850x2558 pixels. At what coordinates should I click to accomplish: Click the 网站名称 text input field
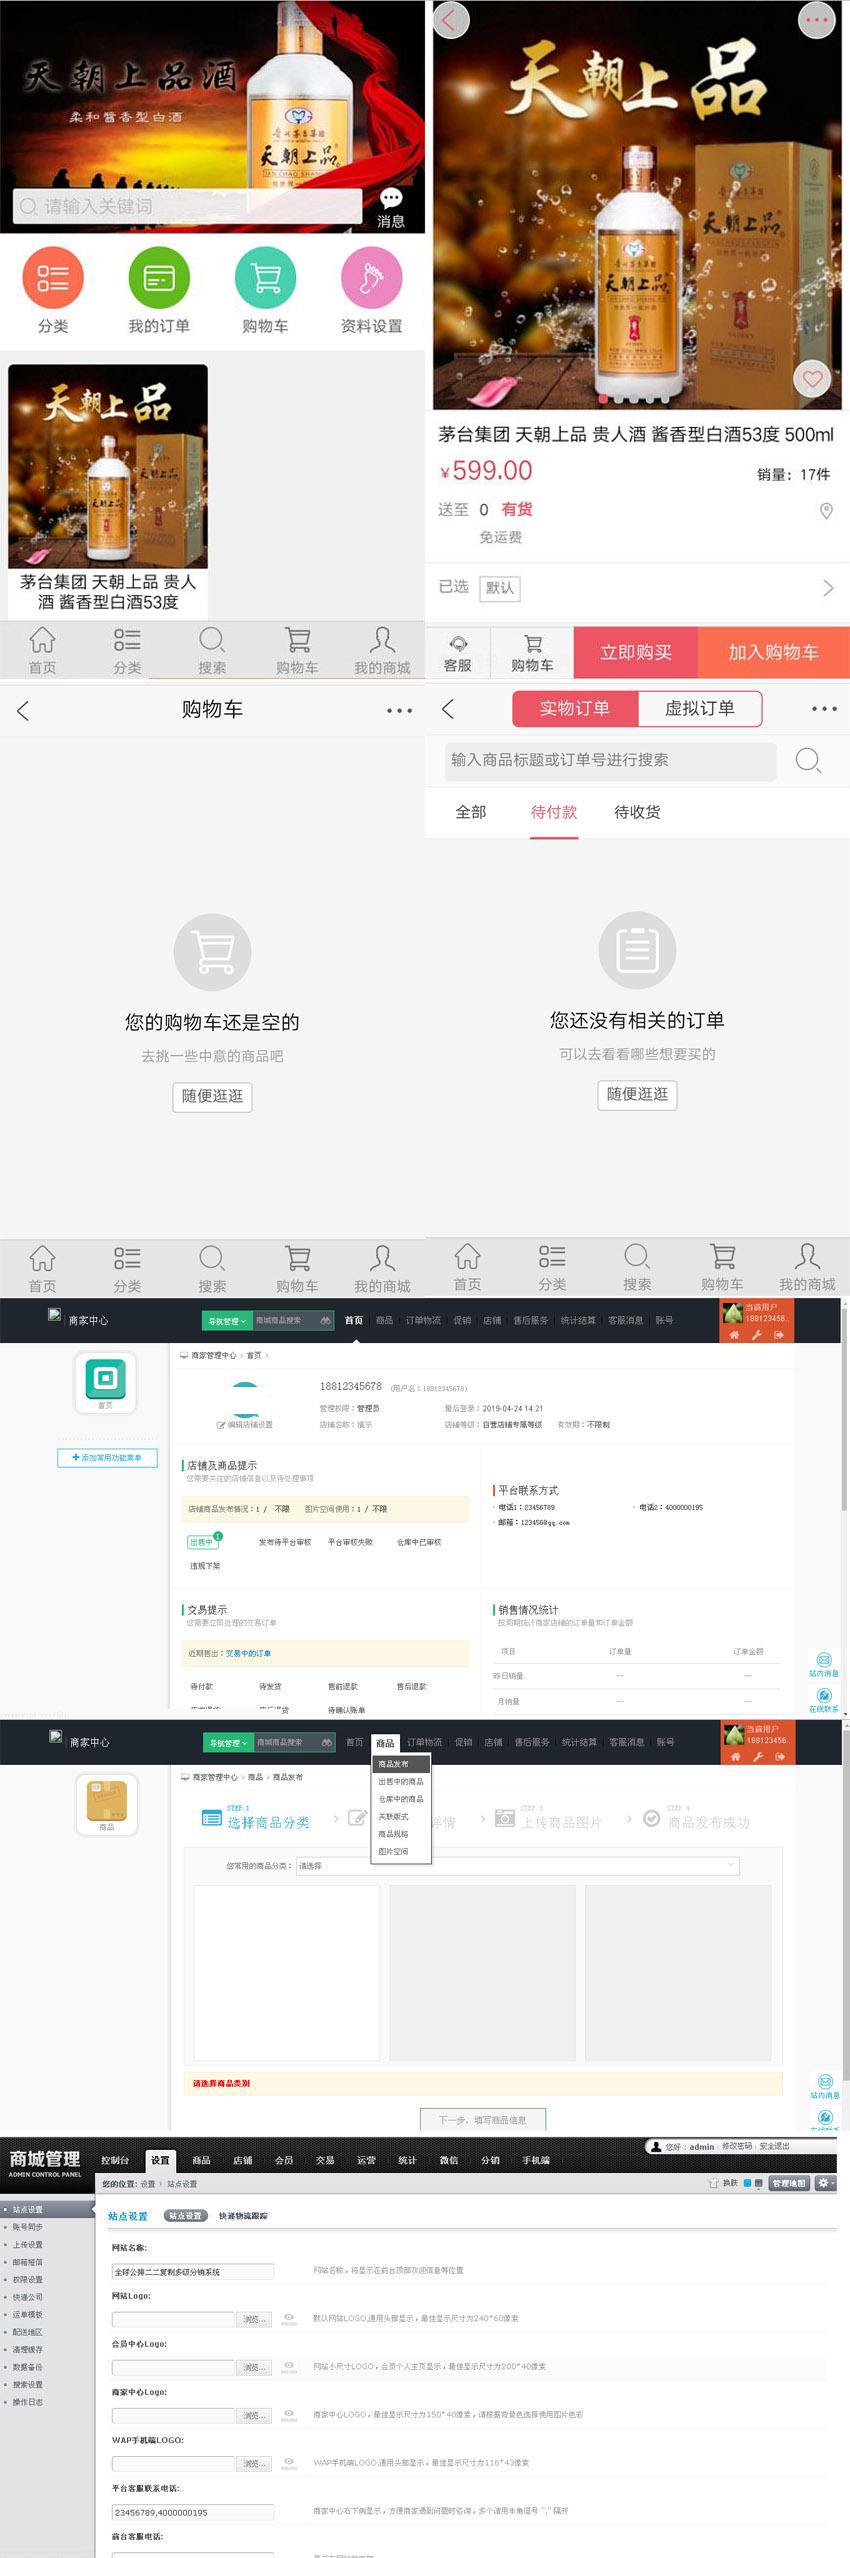click(192, 2271)
